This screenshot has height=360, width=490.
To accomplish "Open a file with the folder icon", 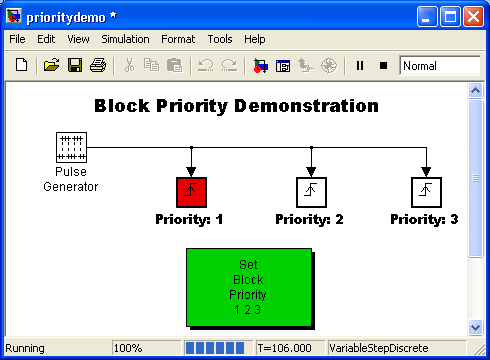I will pos(51,65).
